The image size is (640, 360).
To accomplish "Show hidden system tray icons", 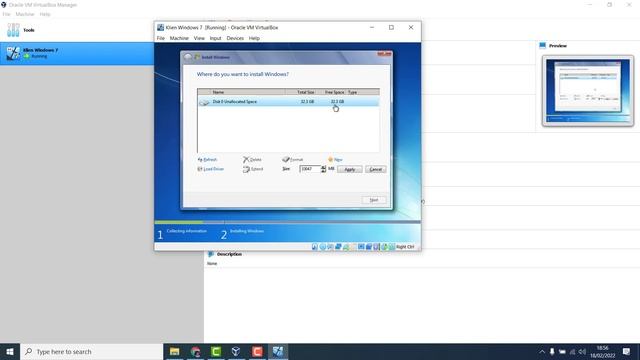I will (542, 352).
